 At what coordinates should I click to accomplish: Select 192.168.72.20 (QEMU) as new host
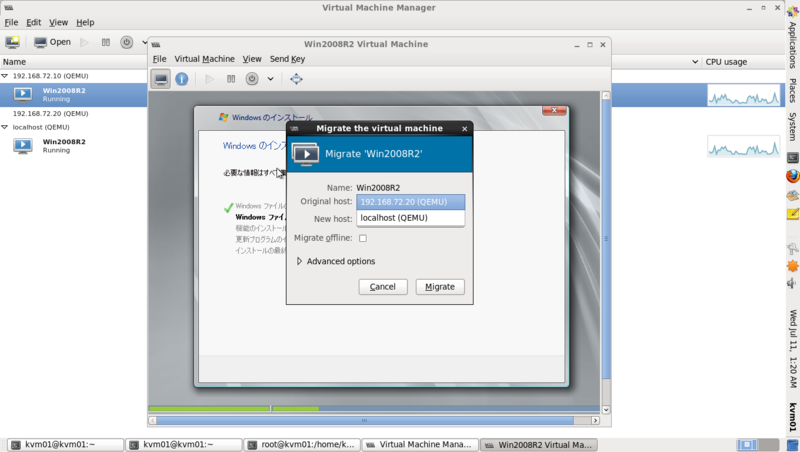(x=410, y=202)
